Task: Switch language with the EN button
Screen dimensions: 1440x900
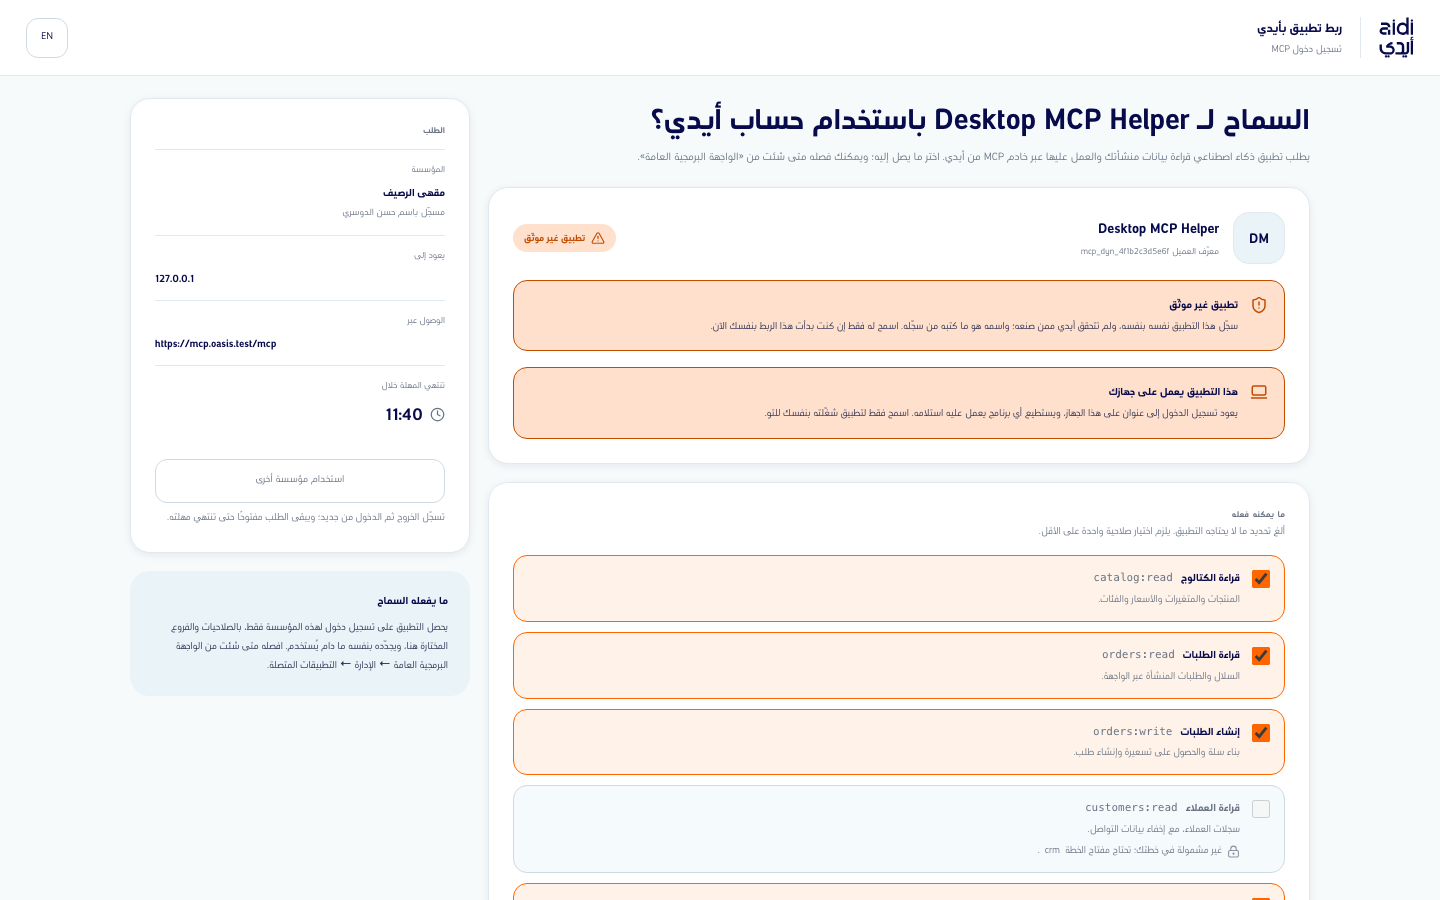Action: click(47, 38)
